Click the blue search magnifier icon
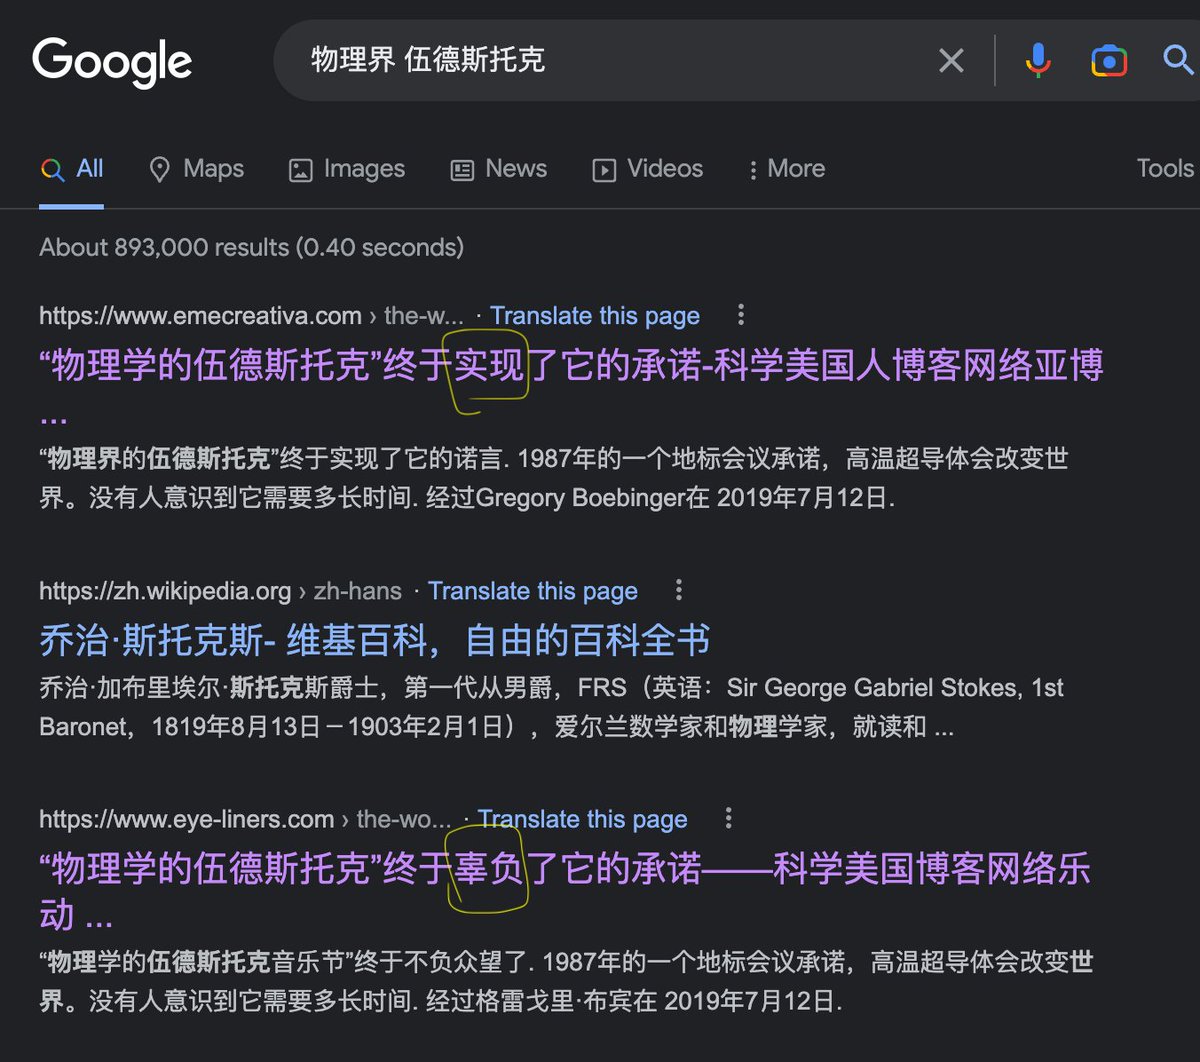The image size is (1200, 1062). [x=1180, y=60]
